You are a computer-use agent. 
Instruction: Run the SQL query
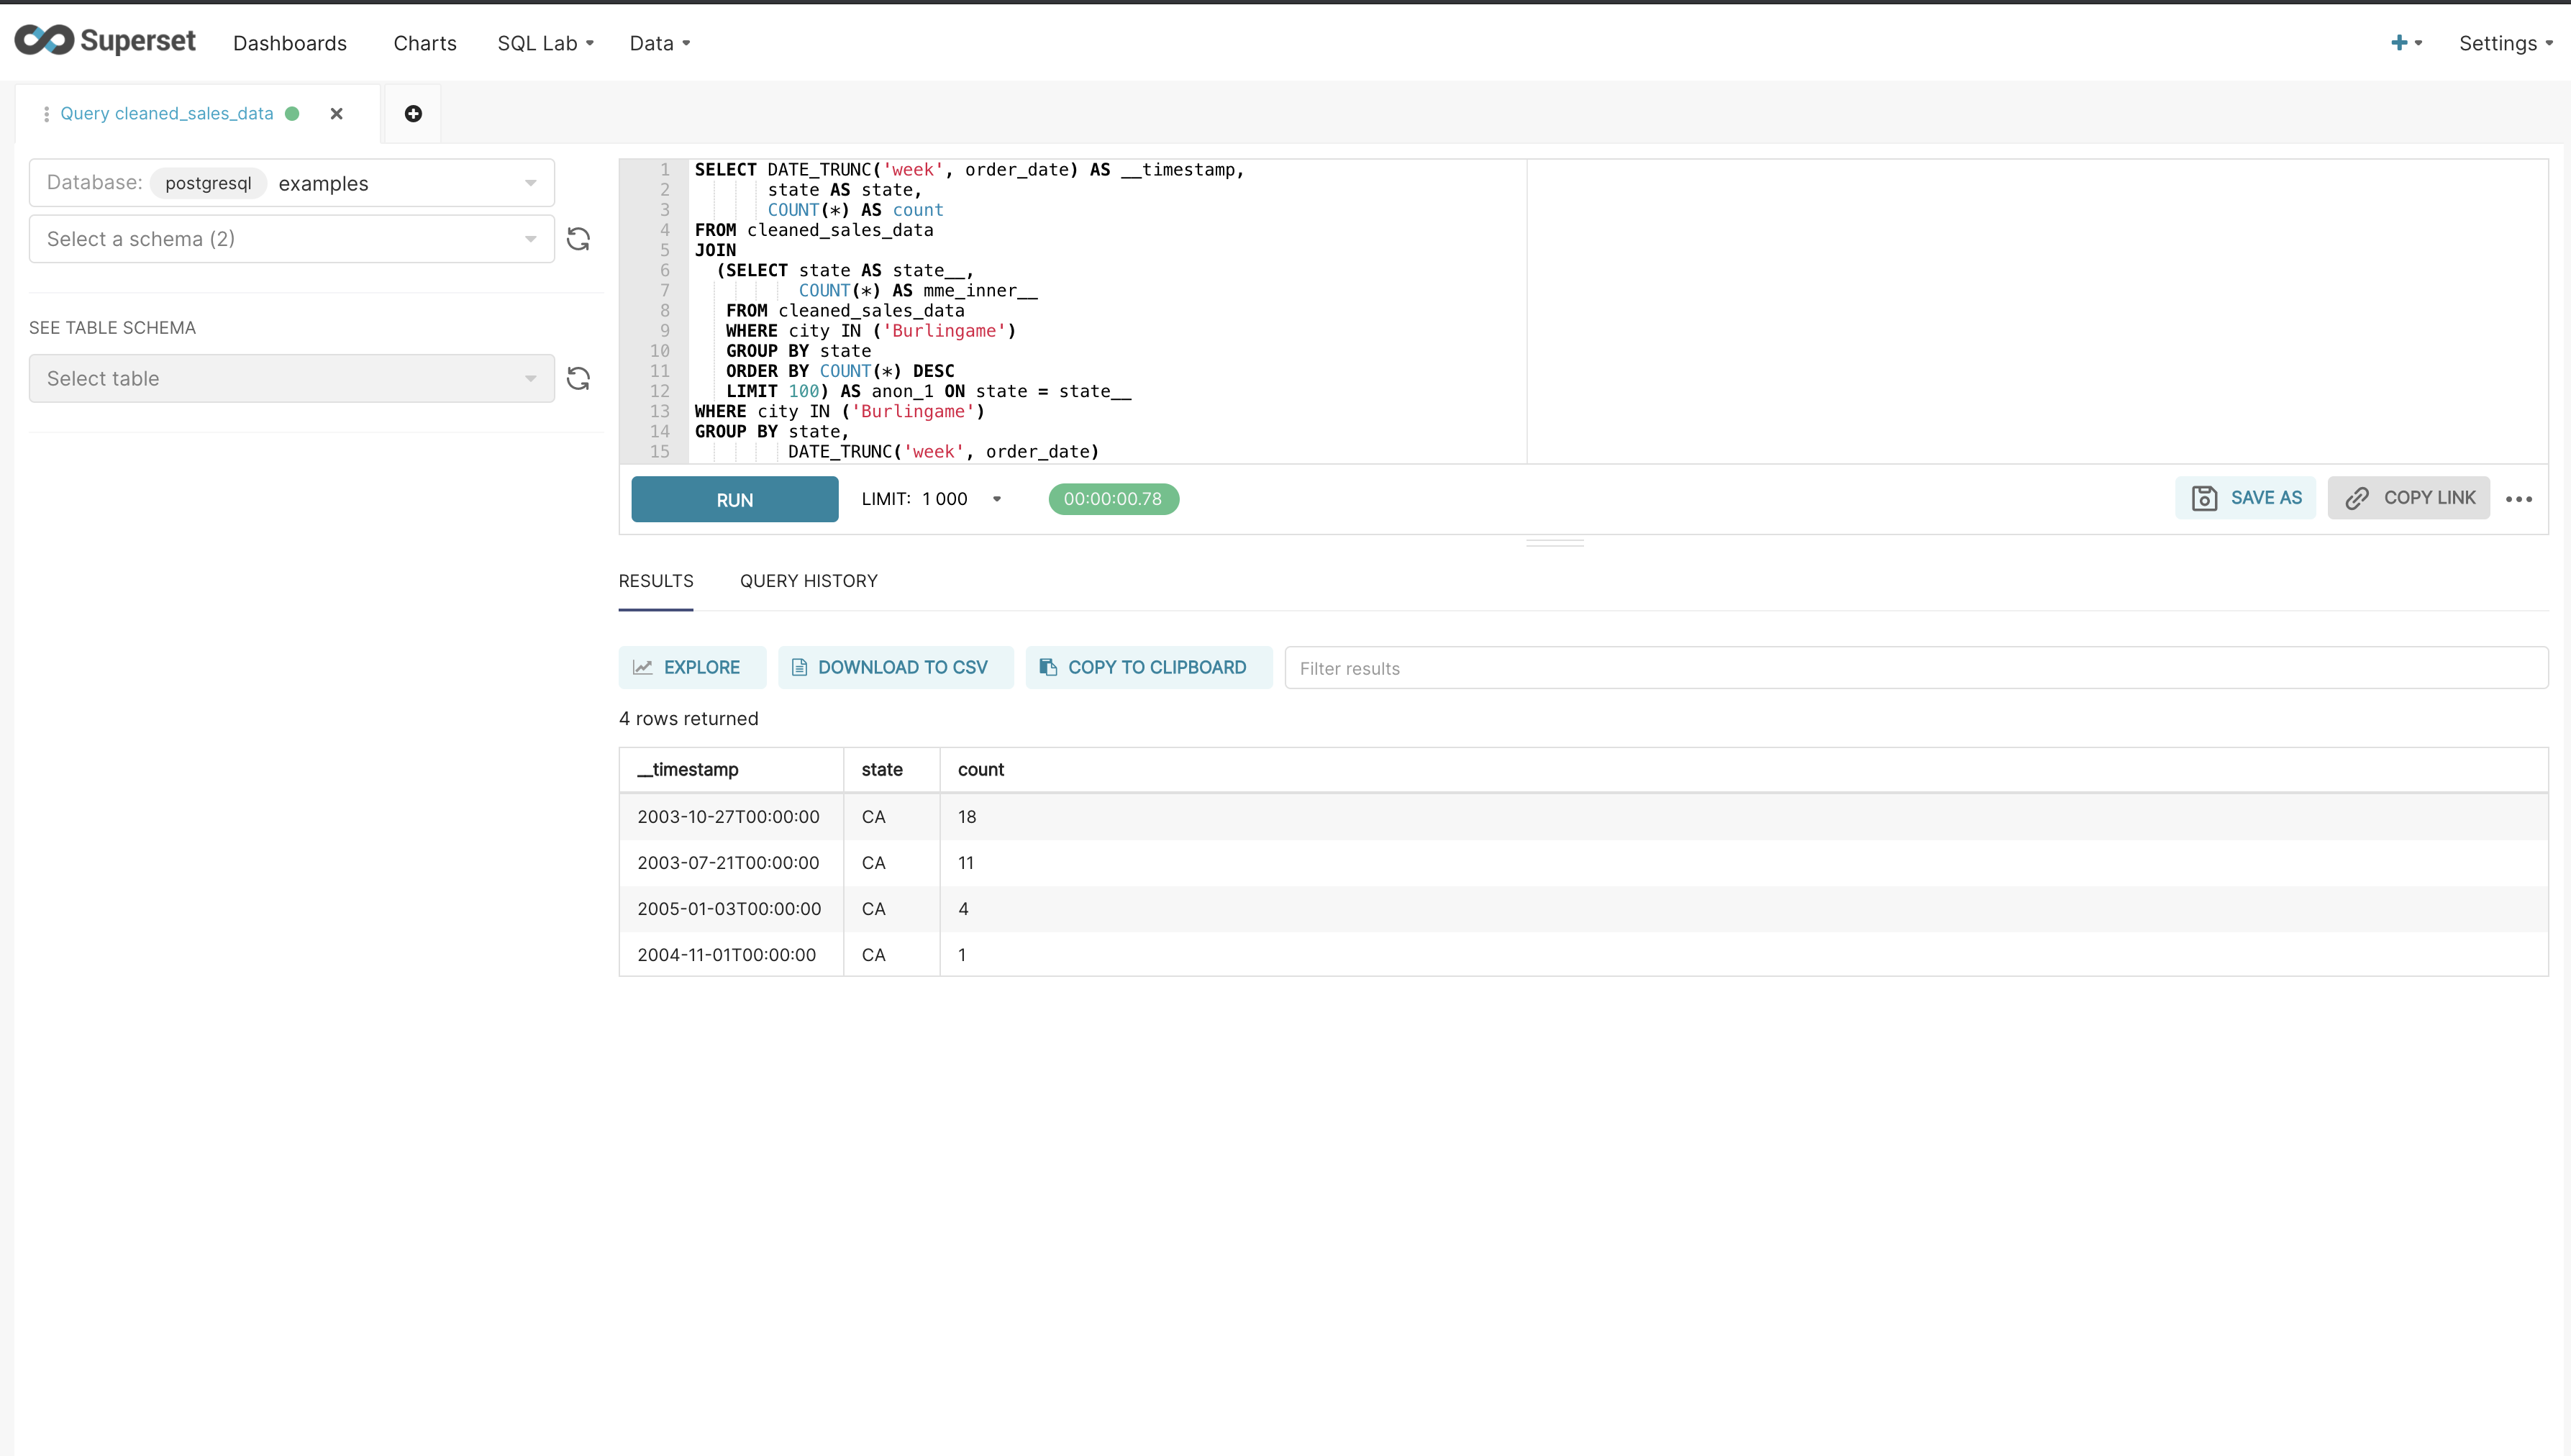pos(734,498)
